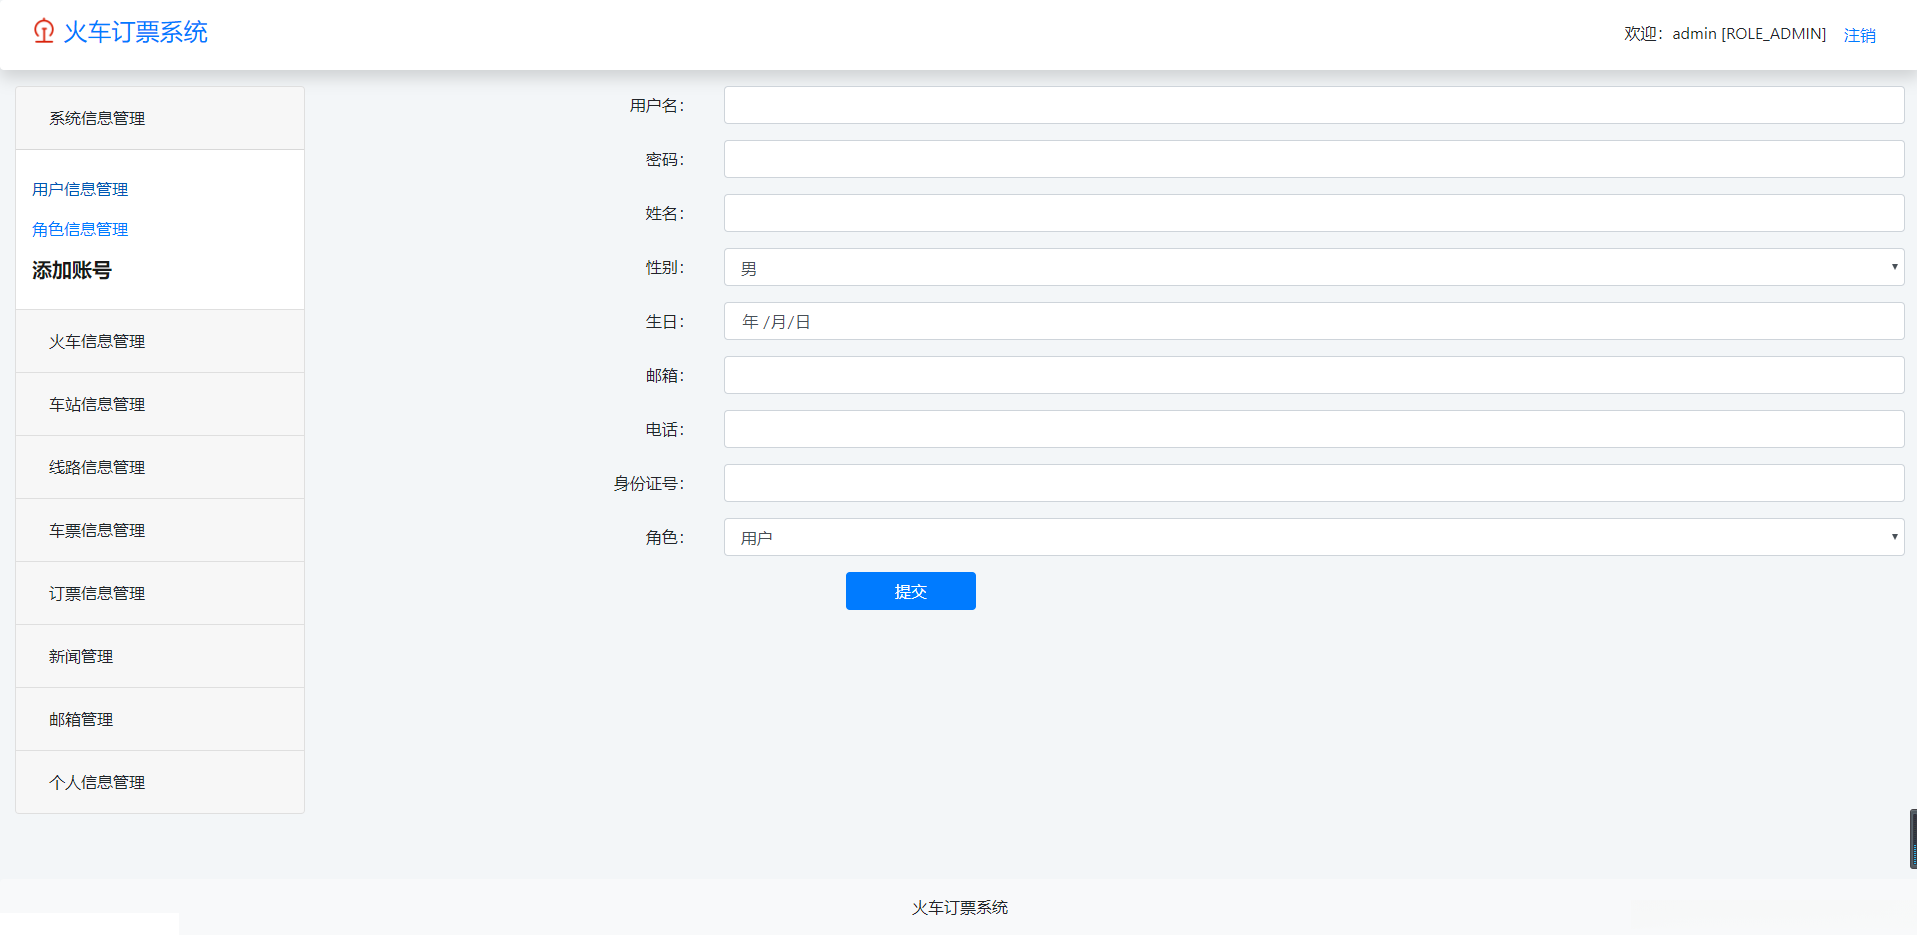Open 线路信息管理 section
1917x935 pixels.
(97, 467)
